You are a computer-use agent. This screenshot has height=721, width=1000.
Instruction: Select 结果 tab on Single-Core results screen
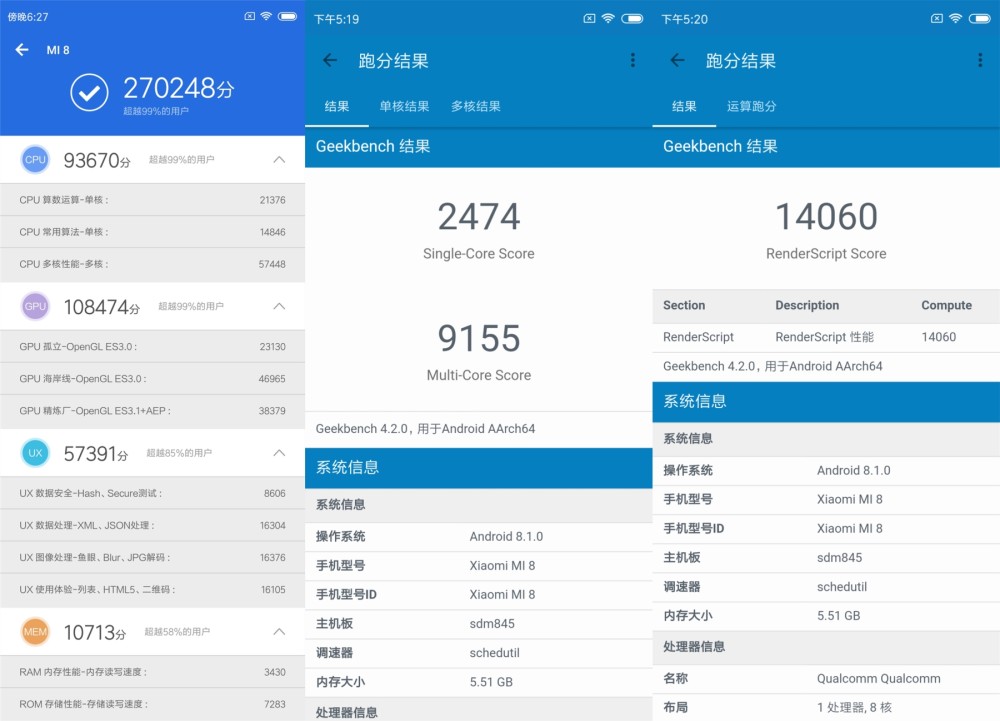click(337, 106)
